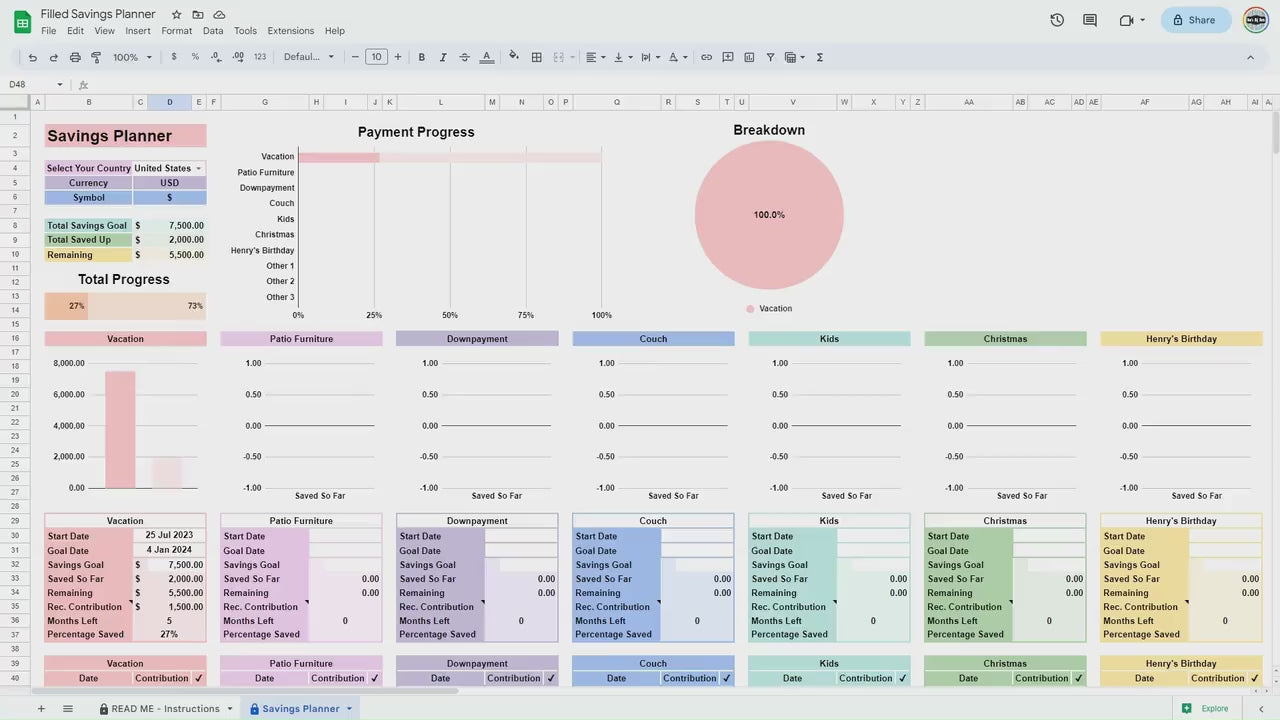The height and width of the screenshot is (720, 1280).
Task: Create a filter using the filter icon
Action: [x=770, y=57]
